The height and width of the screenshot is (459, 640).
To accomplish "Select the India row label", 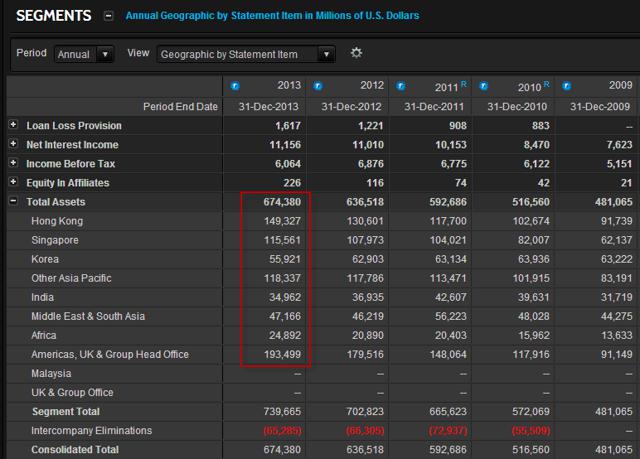I will coord(42,297).
